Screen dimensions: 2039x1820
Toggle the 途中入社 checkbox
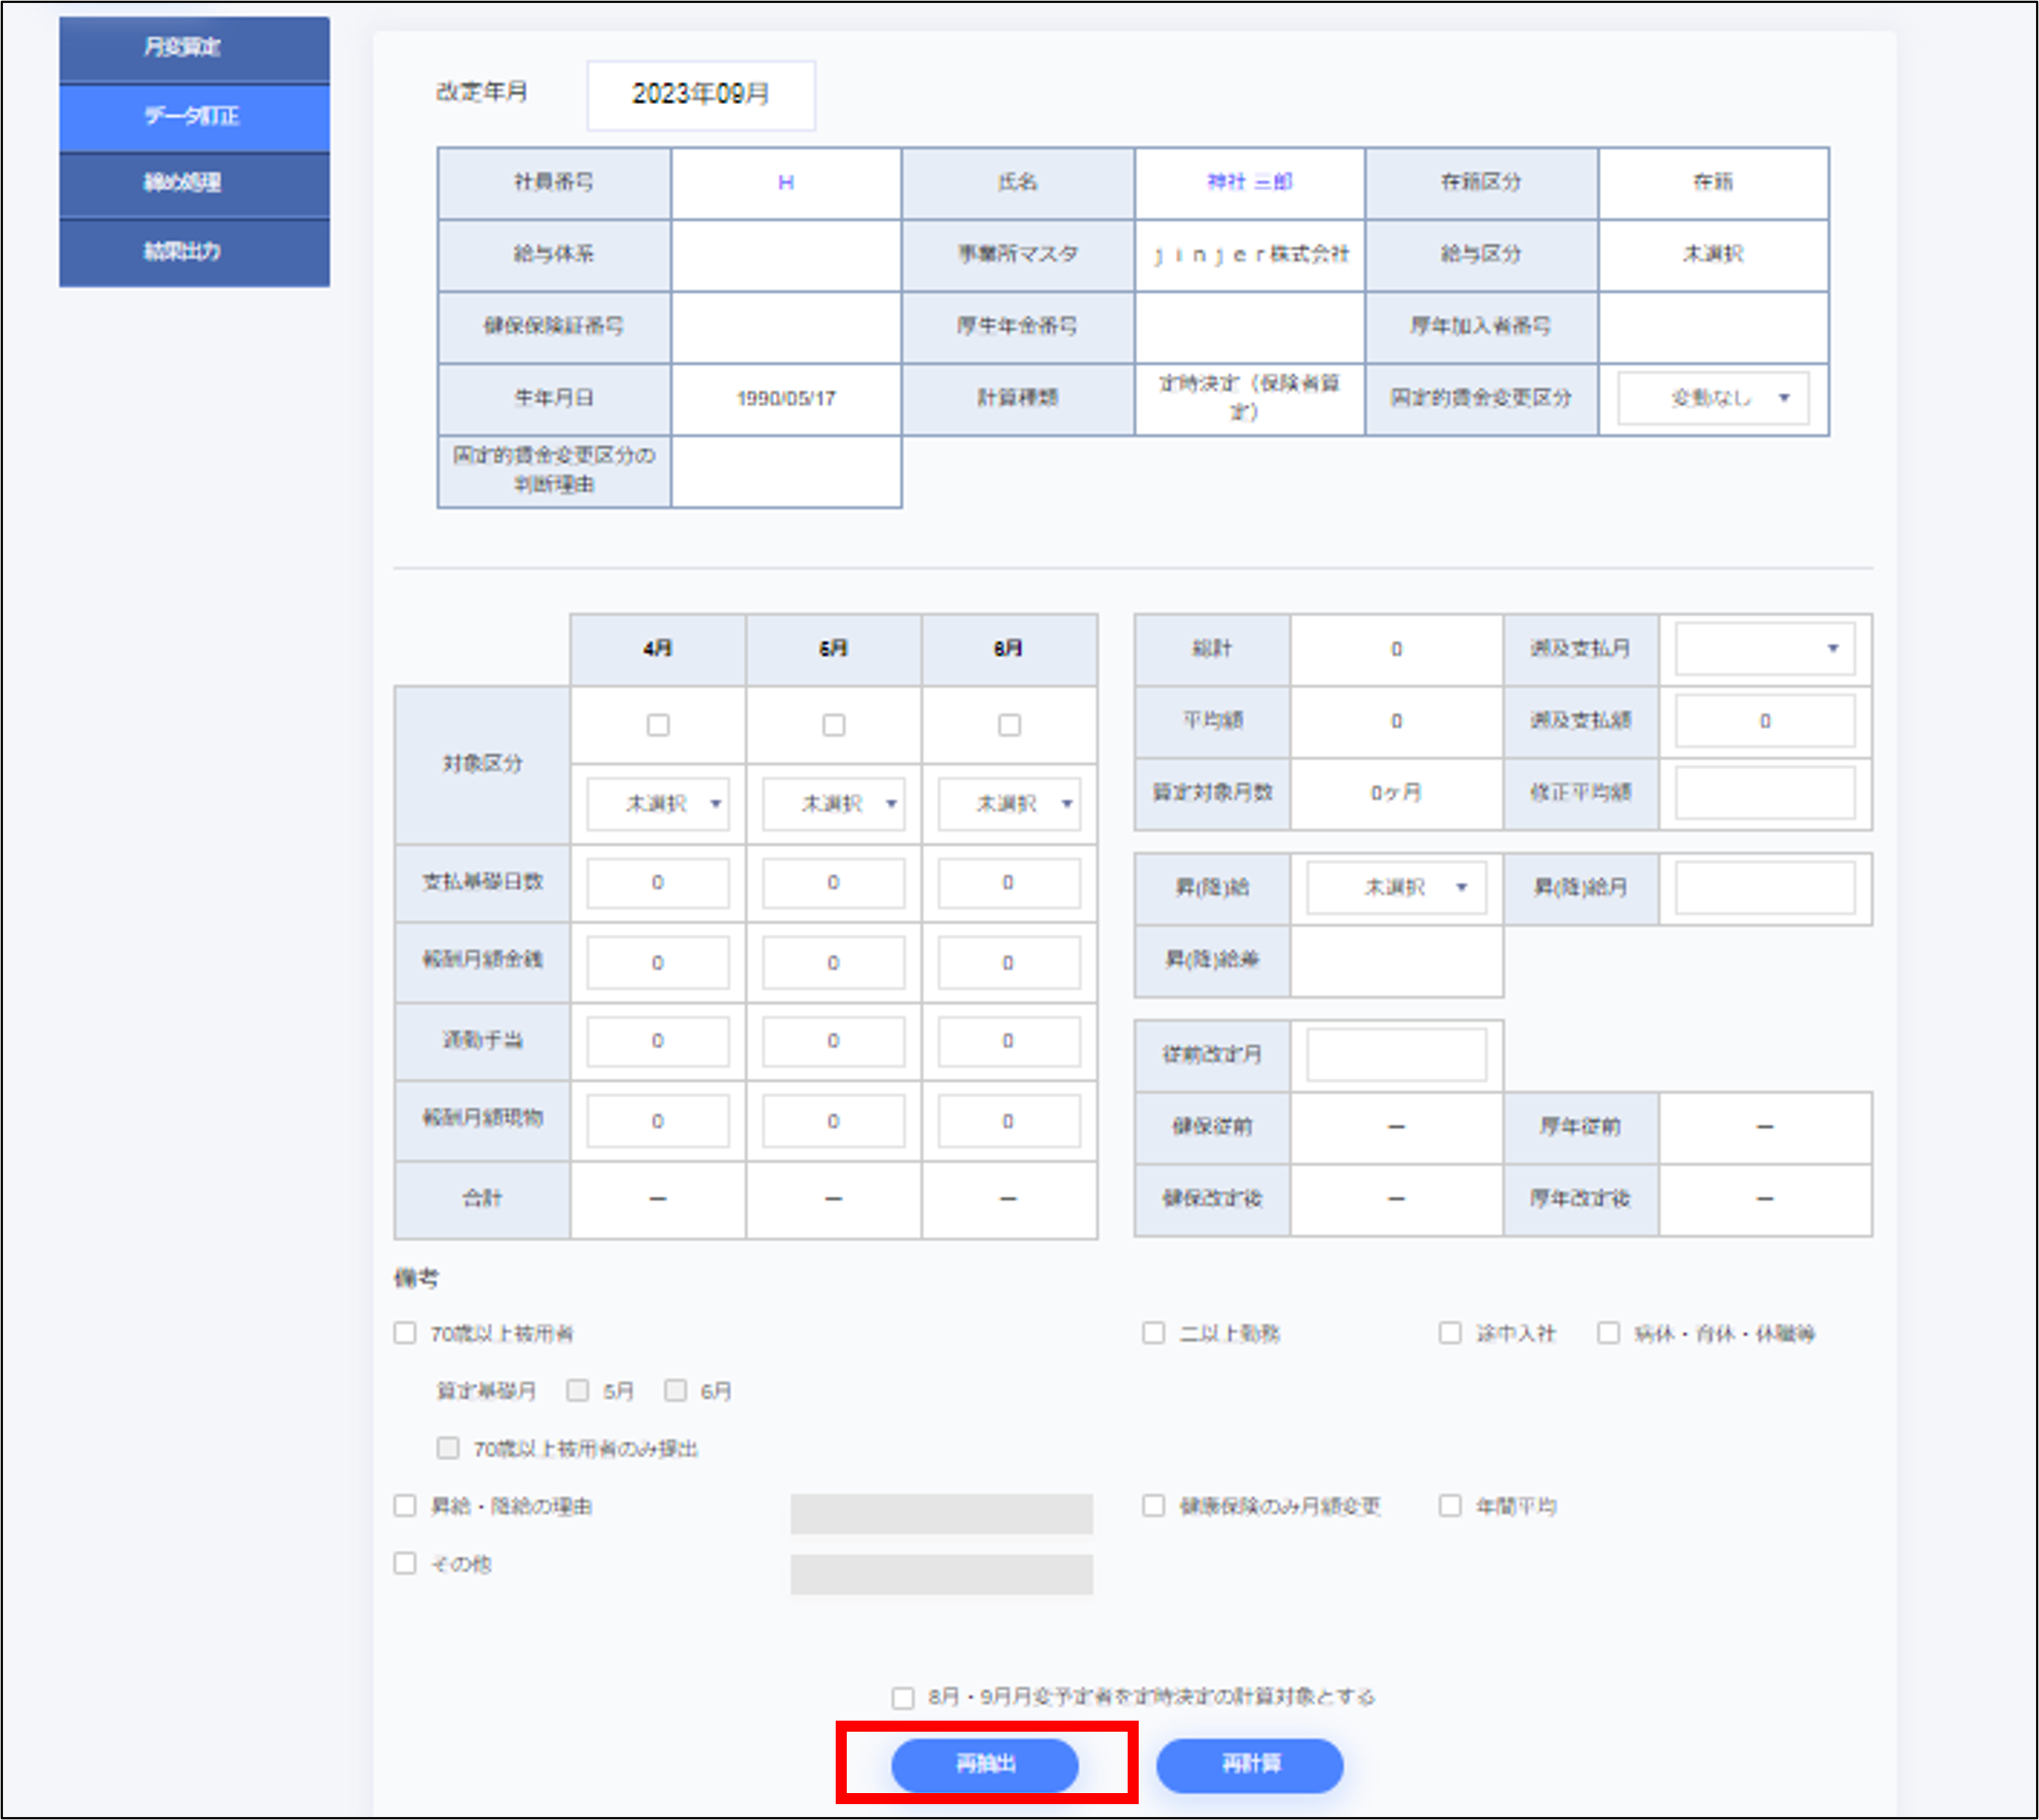point(1449,1333)
